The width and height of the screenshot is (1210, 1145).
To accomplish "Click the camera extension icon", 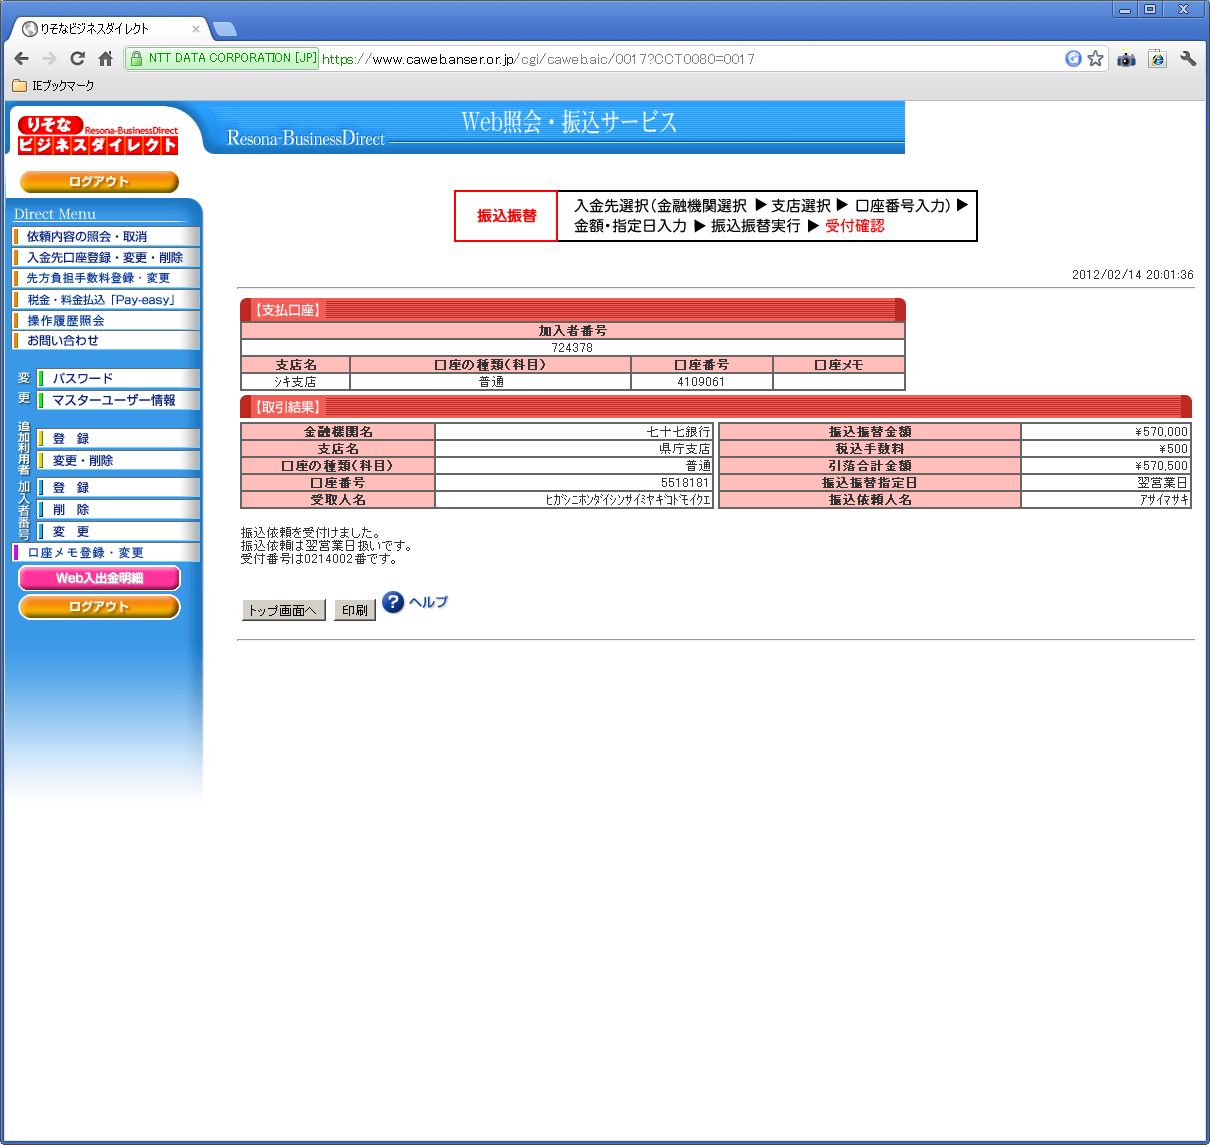I will point(1126,59).
